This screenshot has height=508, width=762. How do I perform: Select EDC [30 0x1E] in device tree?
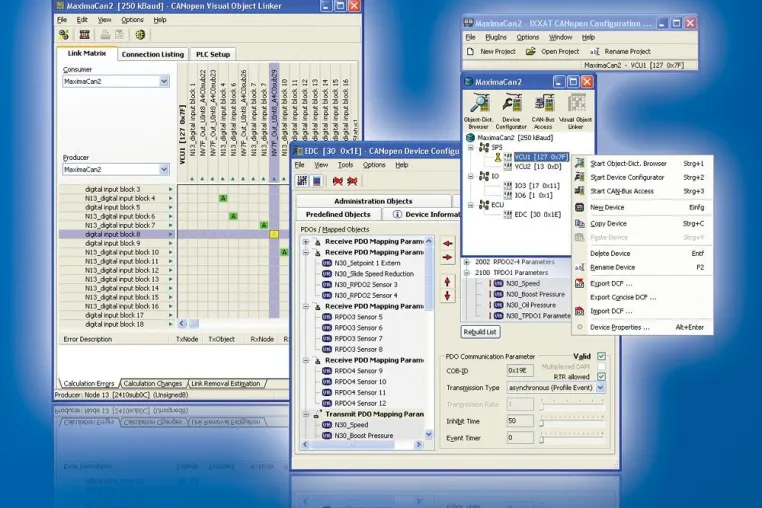point(538,214)
